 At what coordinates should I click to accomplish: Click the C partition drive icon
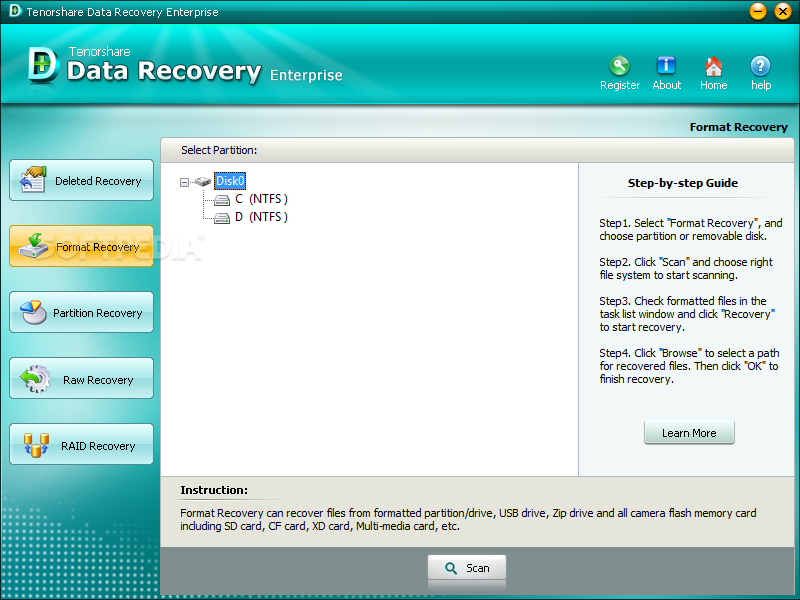click(221, 199)
